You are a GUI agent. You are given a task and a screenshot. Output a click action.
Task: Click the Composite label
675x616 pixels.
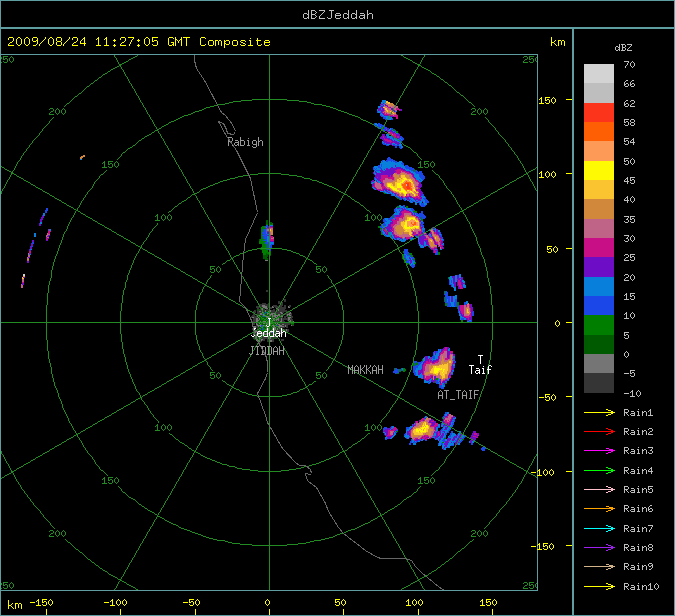point(235,42)
